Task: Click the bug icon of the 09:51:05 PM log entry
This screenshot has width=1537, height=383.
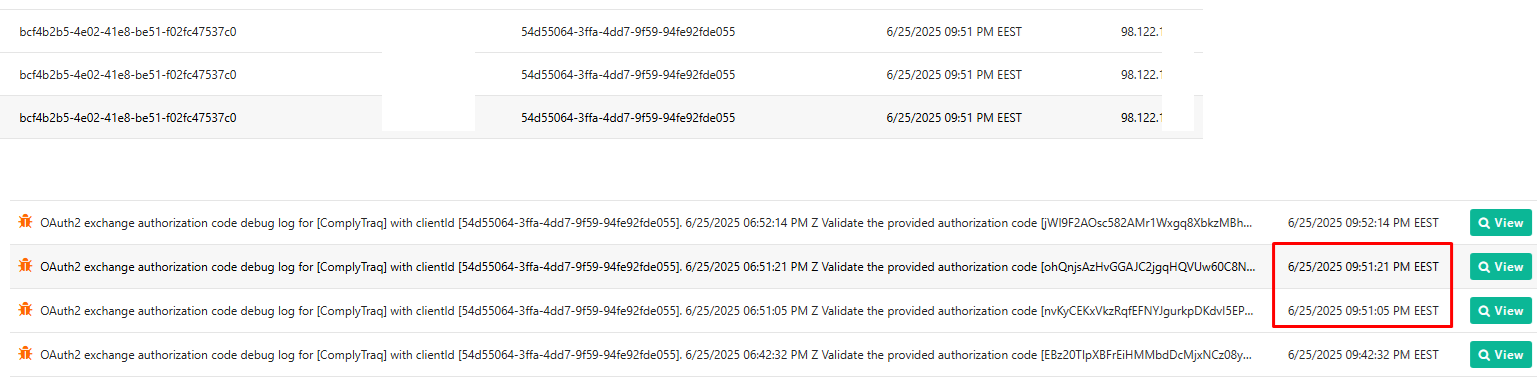Action: 26,311
